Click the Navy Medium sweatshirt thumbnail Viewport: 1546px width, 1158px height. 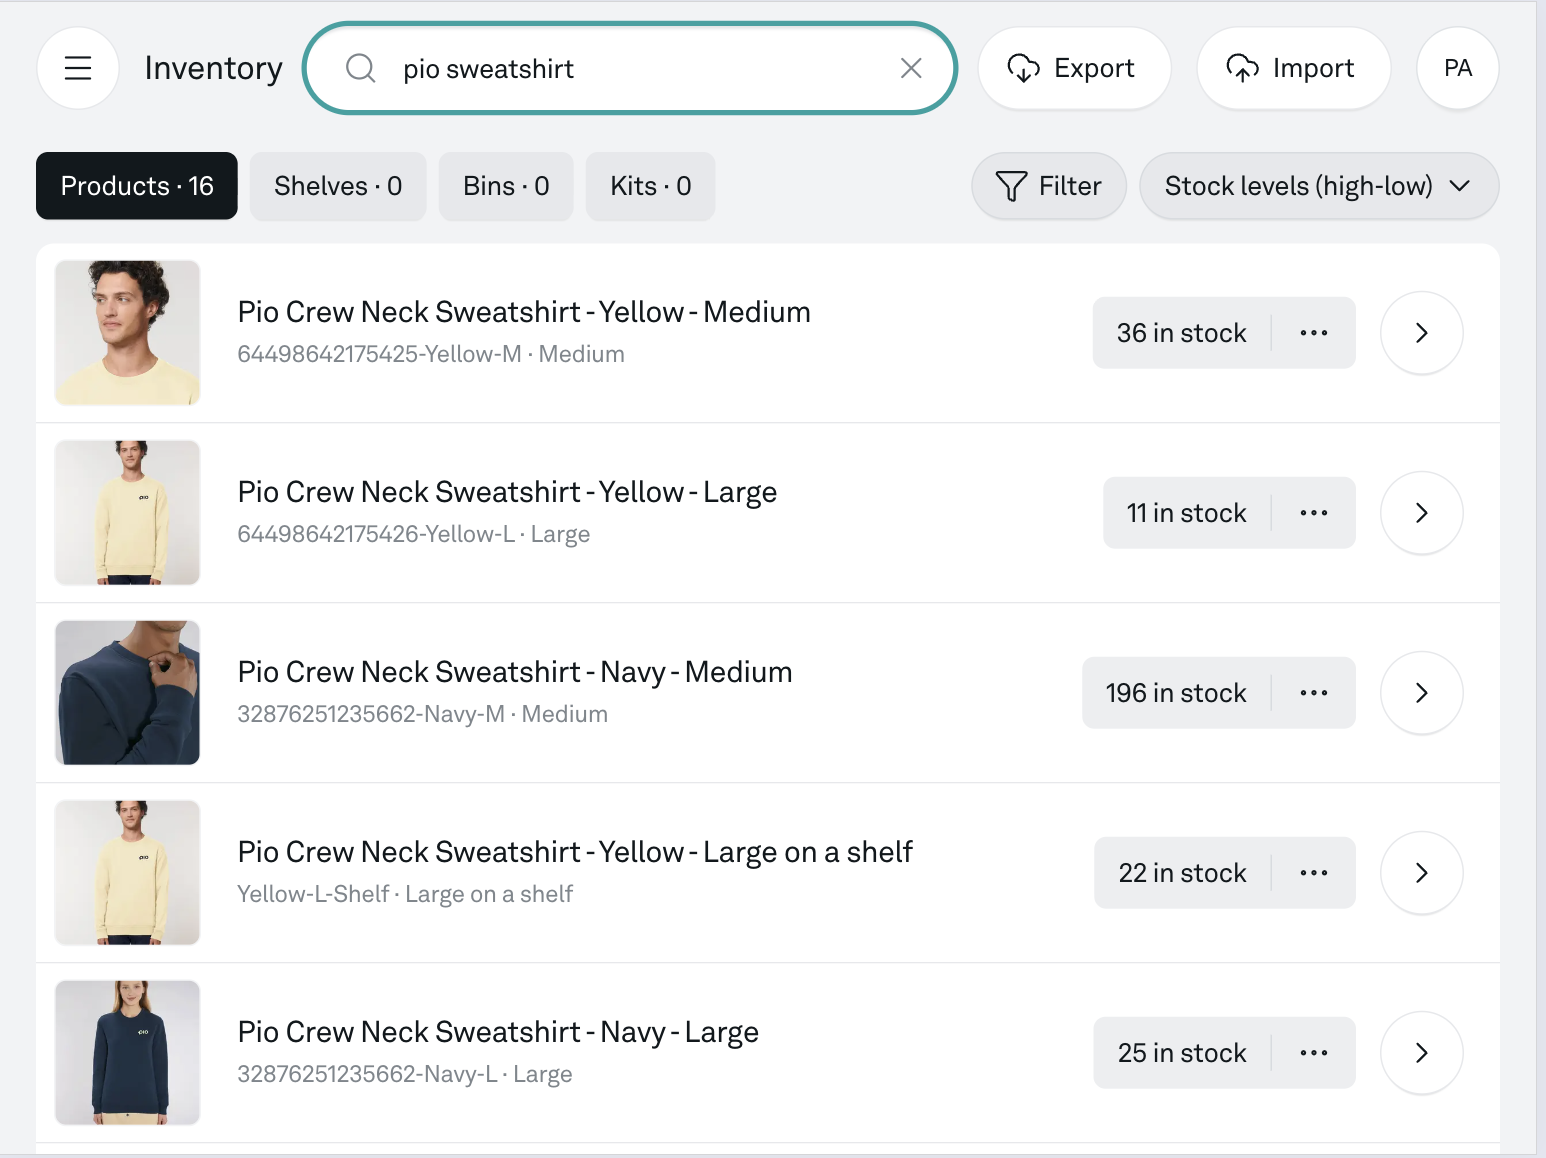click(x=128, y=693)
